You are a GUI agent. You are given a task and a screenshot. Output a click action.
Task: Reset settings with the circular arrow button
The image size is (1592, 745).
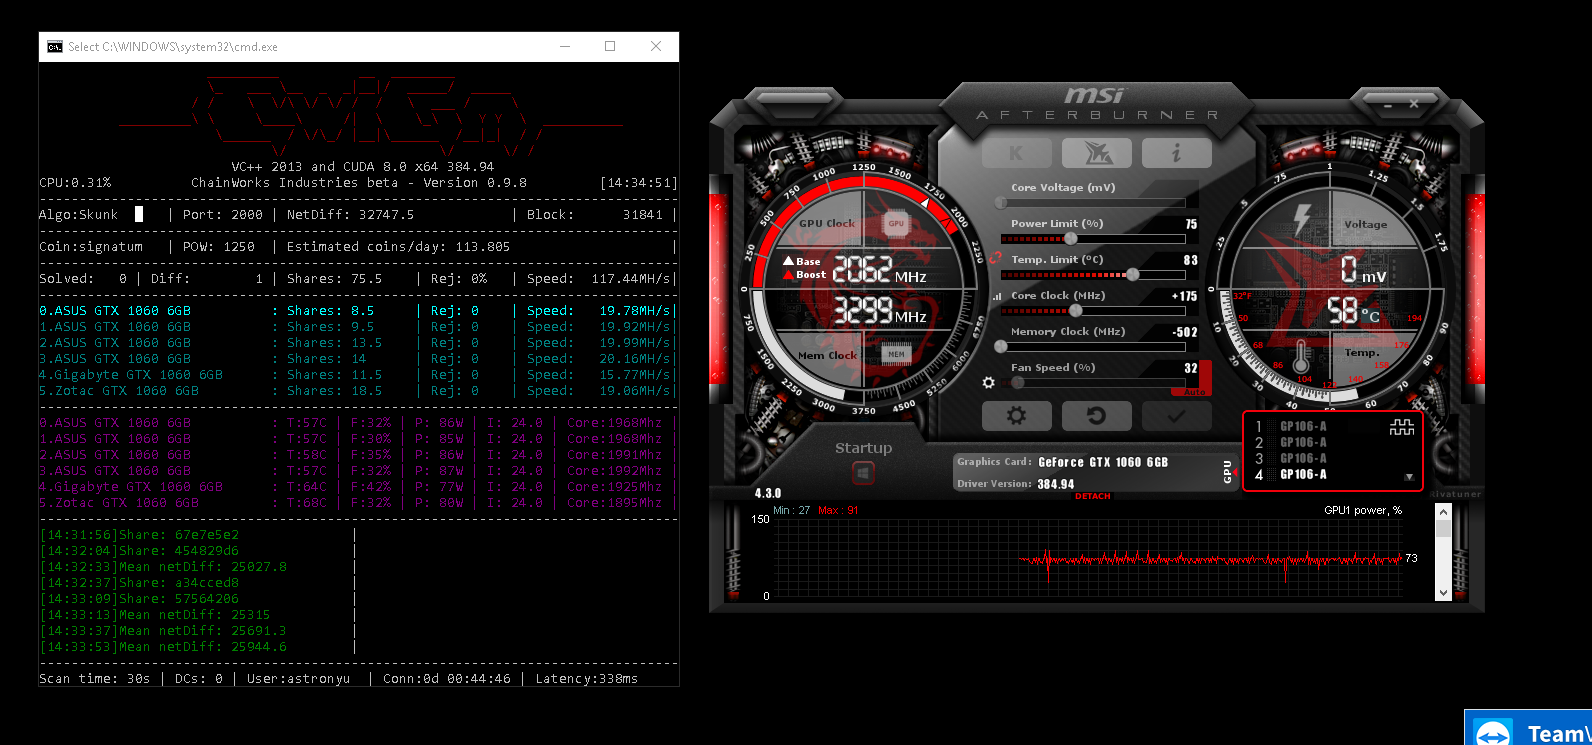pyautogui.click(x=1096, y=416)
